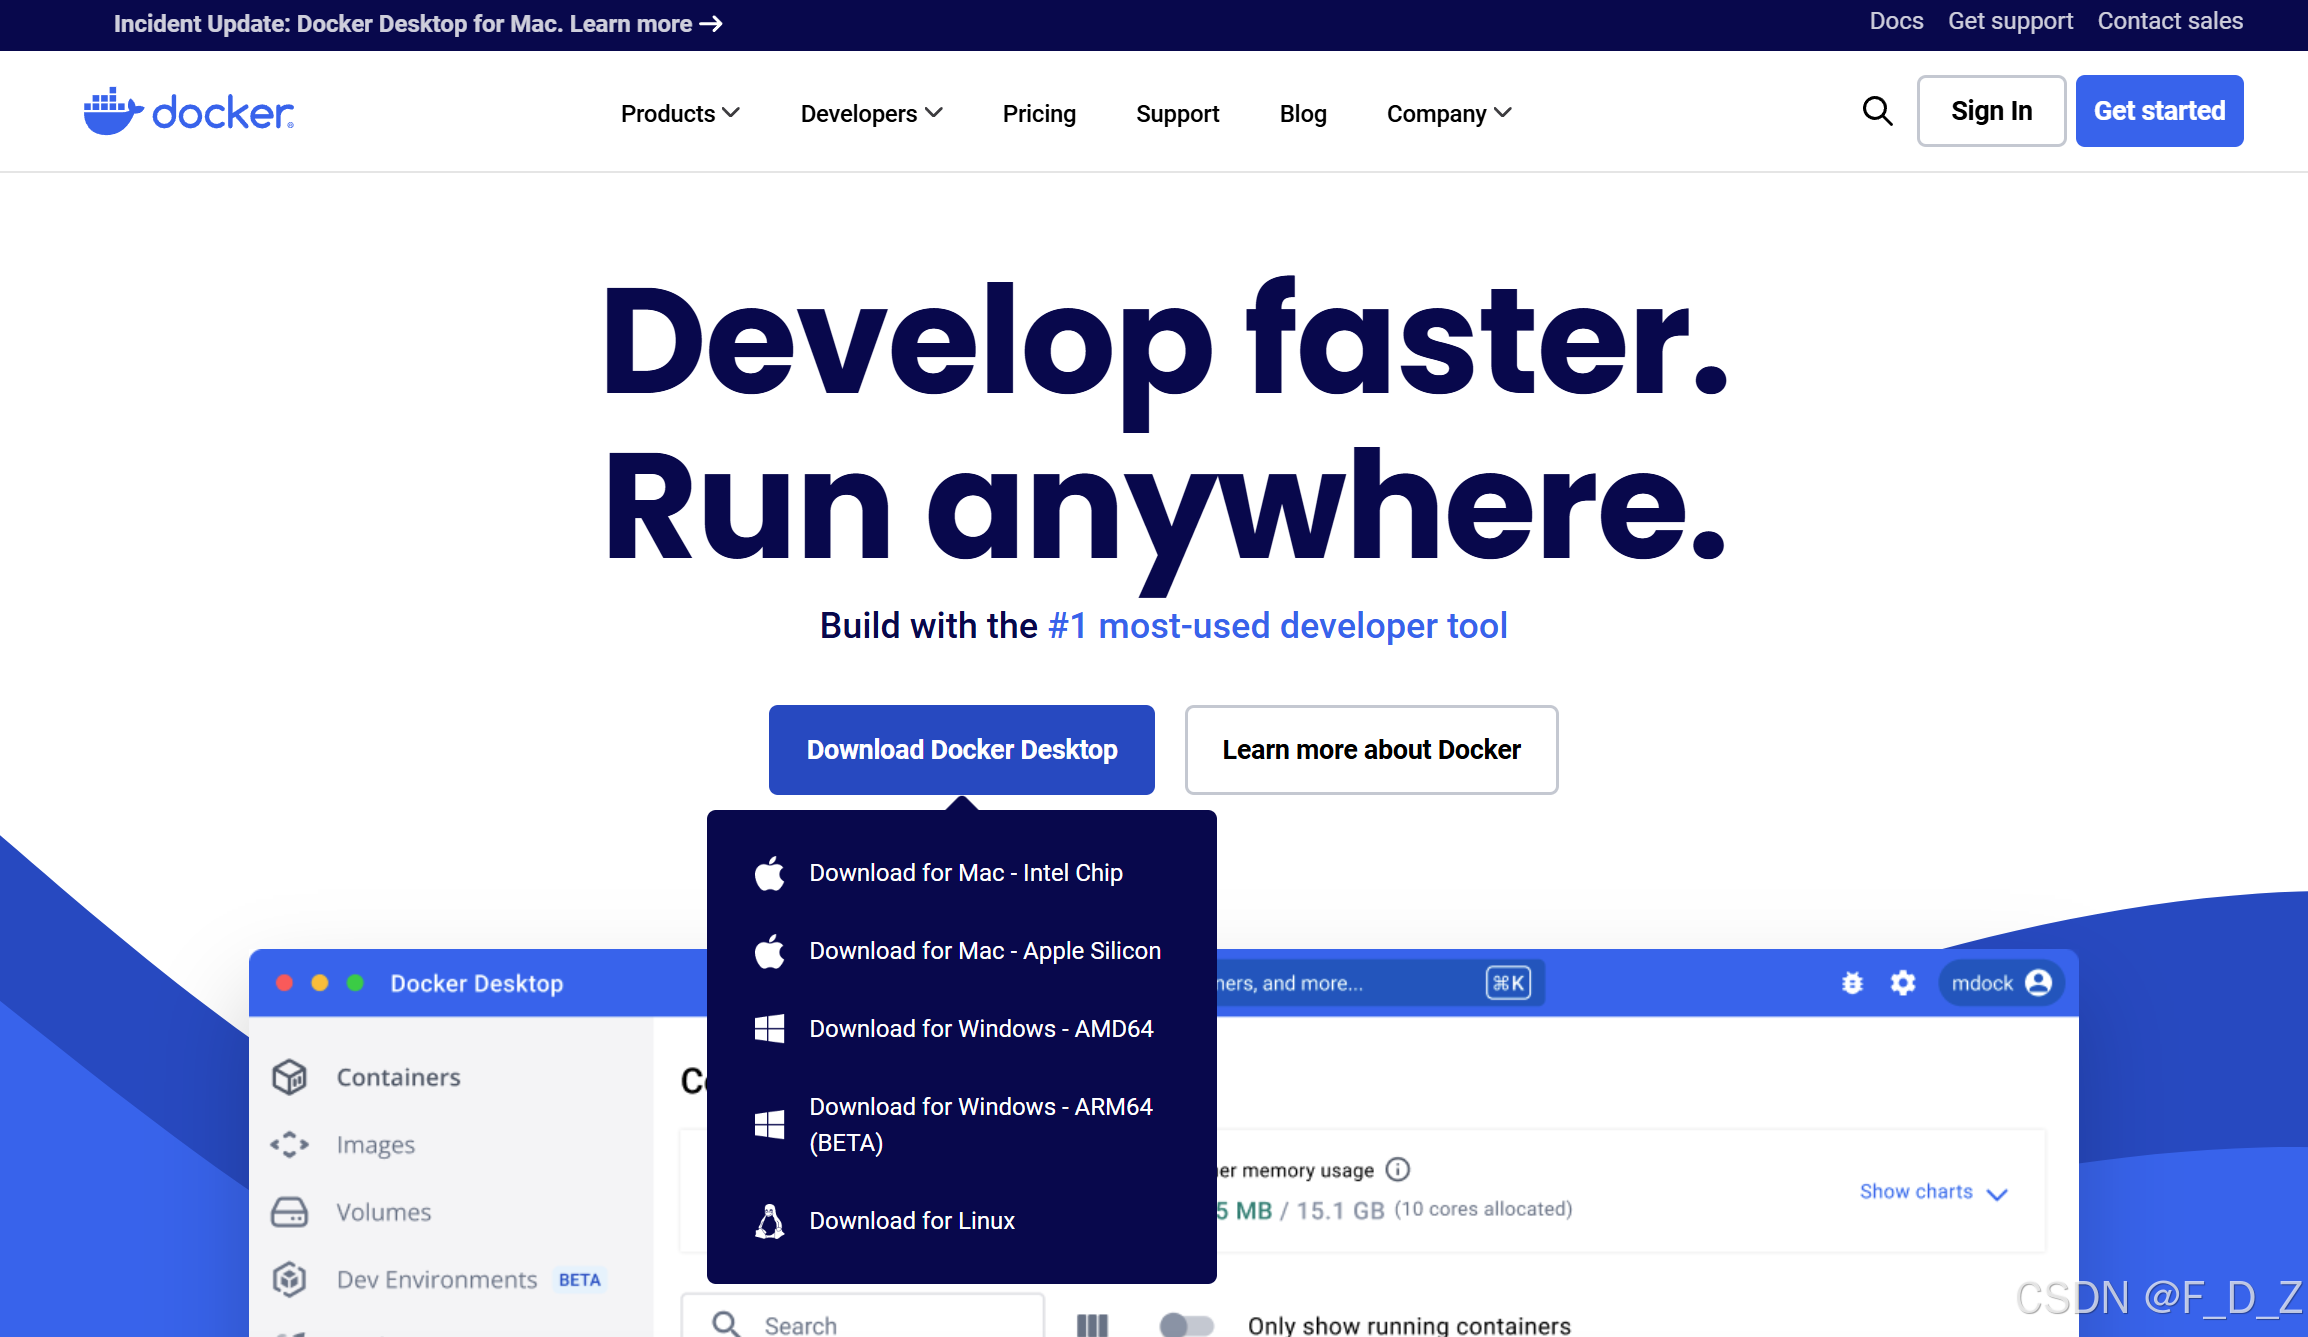
Task: Expand the Products dropdown menu
Action: [x=680, y=113]
